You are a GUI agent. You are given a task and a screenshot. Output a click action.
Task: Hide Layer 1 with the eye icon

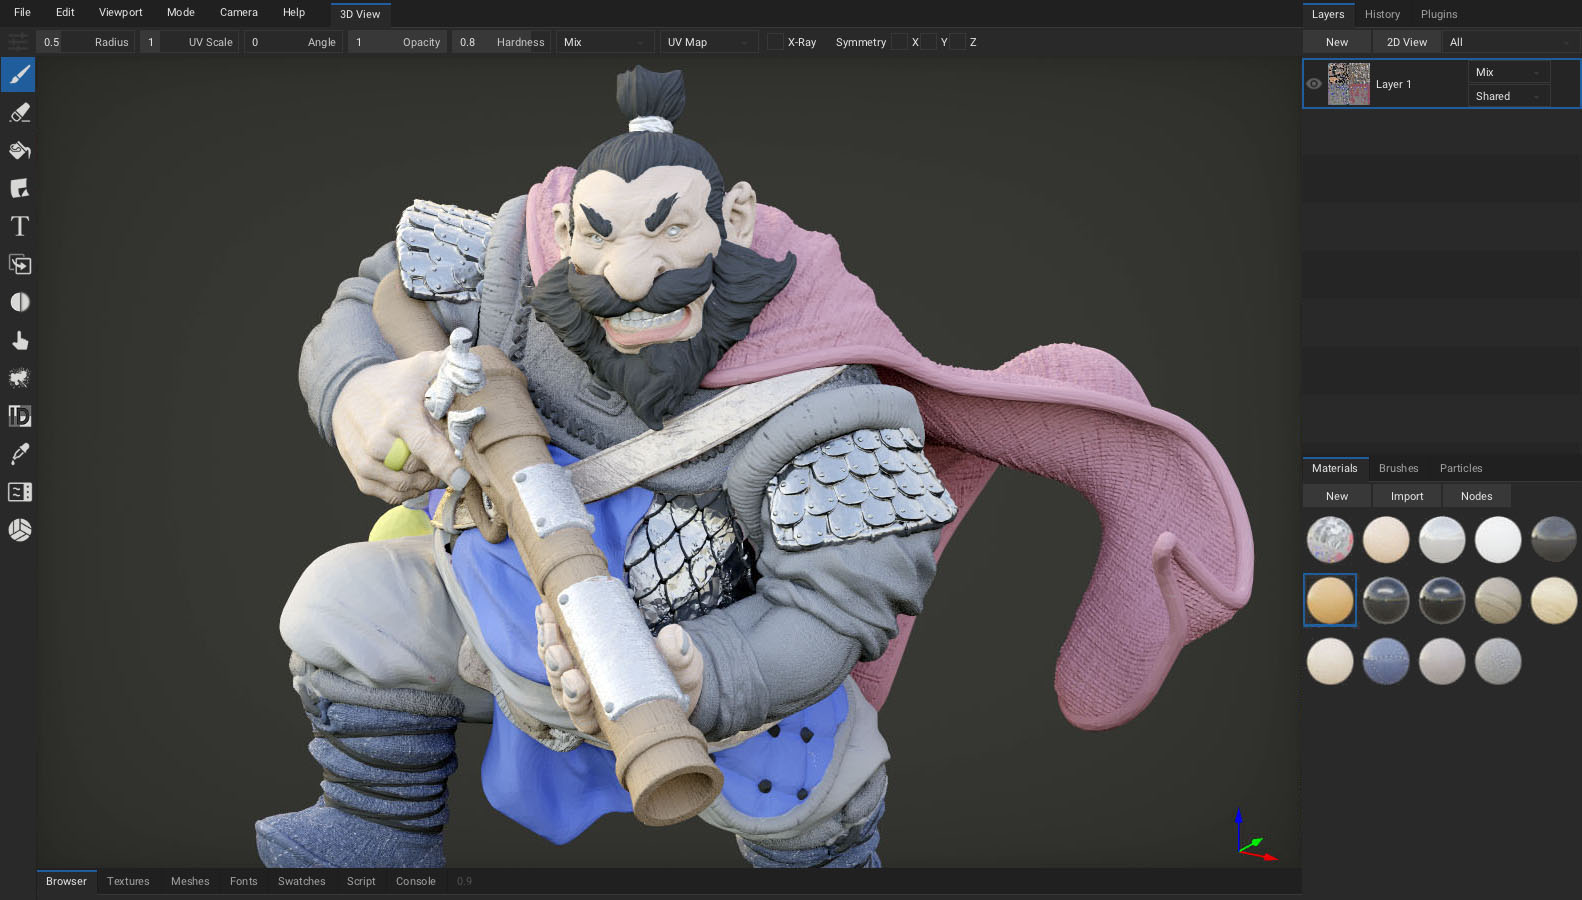(x=1314, y=84)
